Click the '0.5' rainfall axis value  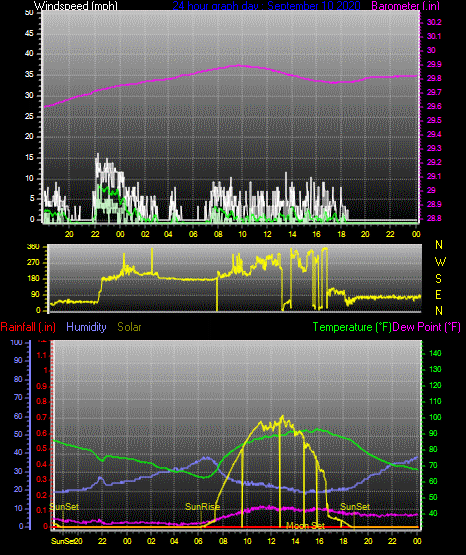[x=42, y=448]
